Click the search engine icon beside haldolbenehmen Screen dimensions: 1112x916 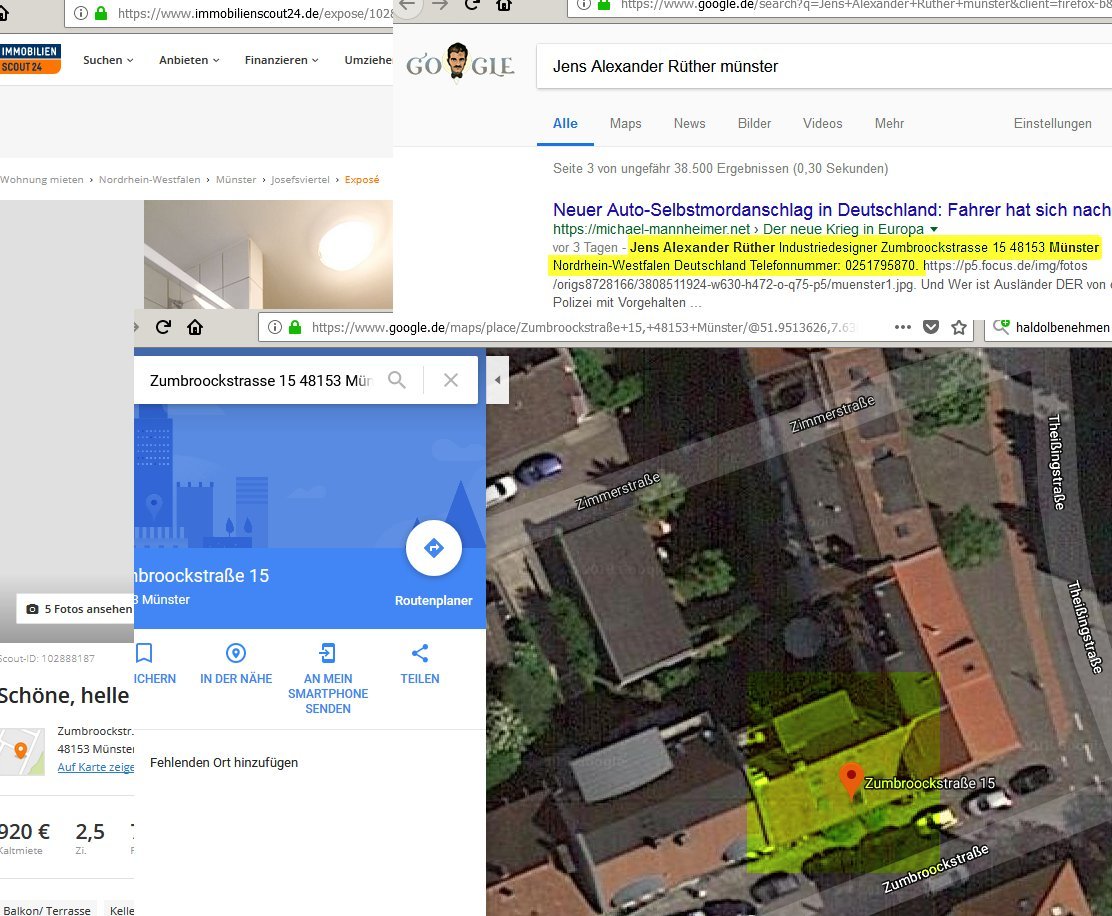click(1001, 327)
